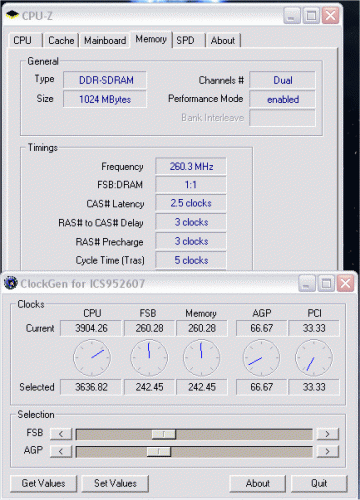Click the FSB slider thumb
360x500 pixels.
164,434
